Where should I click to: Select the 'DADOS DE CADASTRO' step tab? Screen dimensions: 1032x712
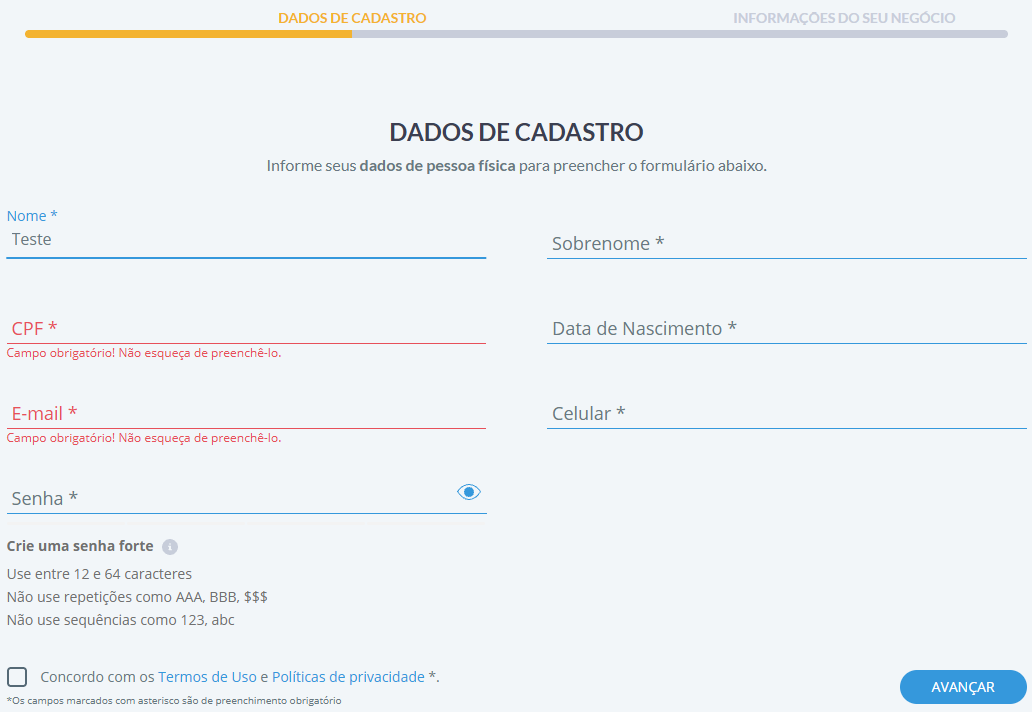click(352, 18)
